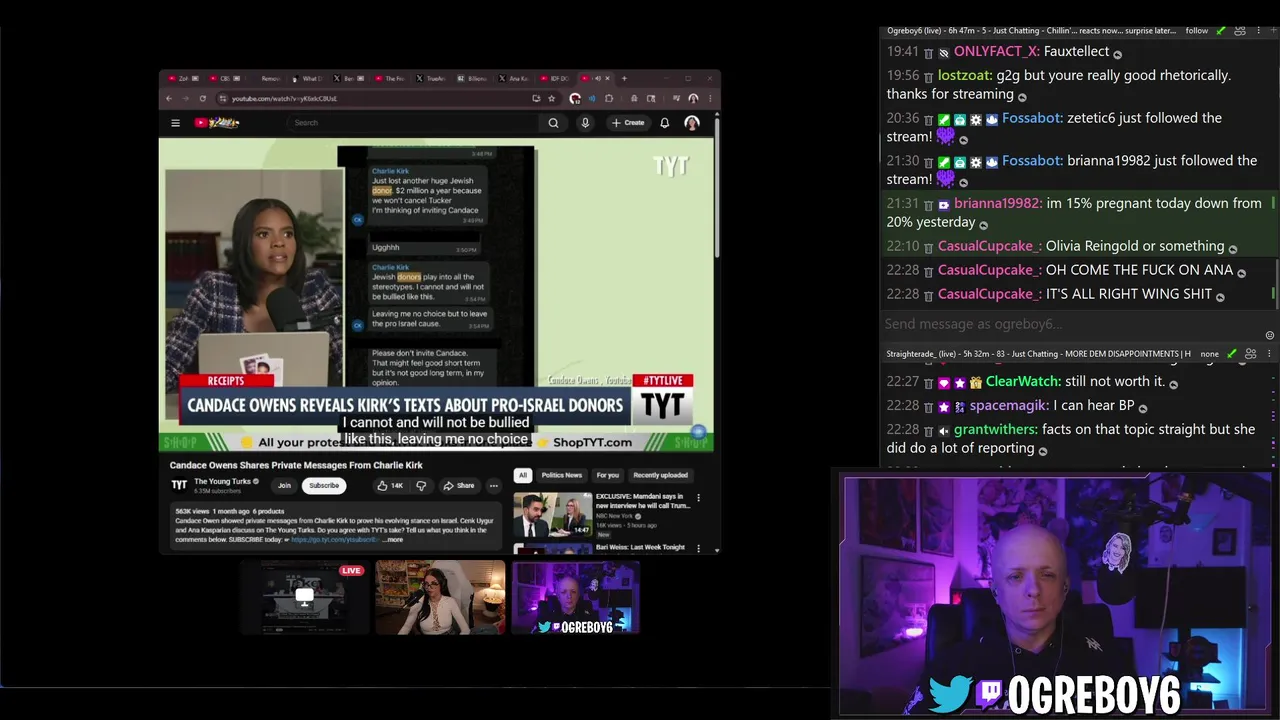The height and width of the screenshot is (720, 1280).
Task: Click the brianna19982 username in chat
Action: (x=997, y=203)
